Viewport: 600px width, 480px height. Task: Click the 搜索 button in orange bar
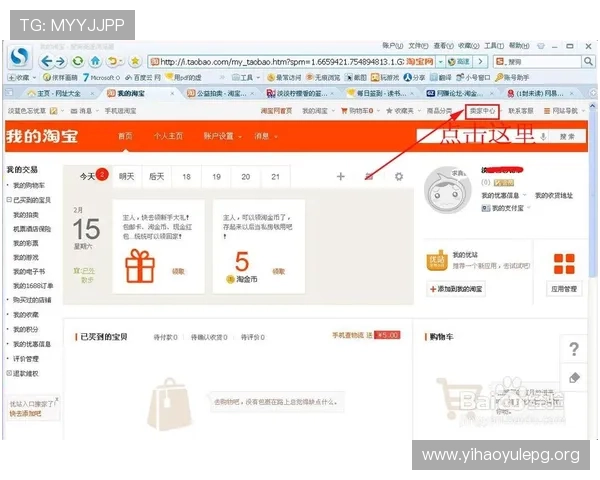click(567, 137)
